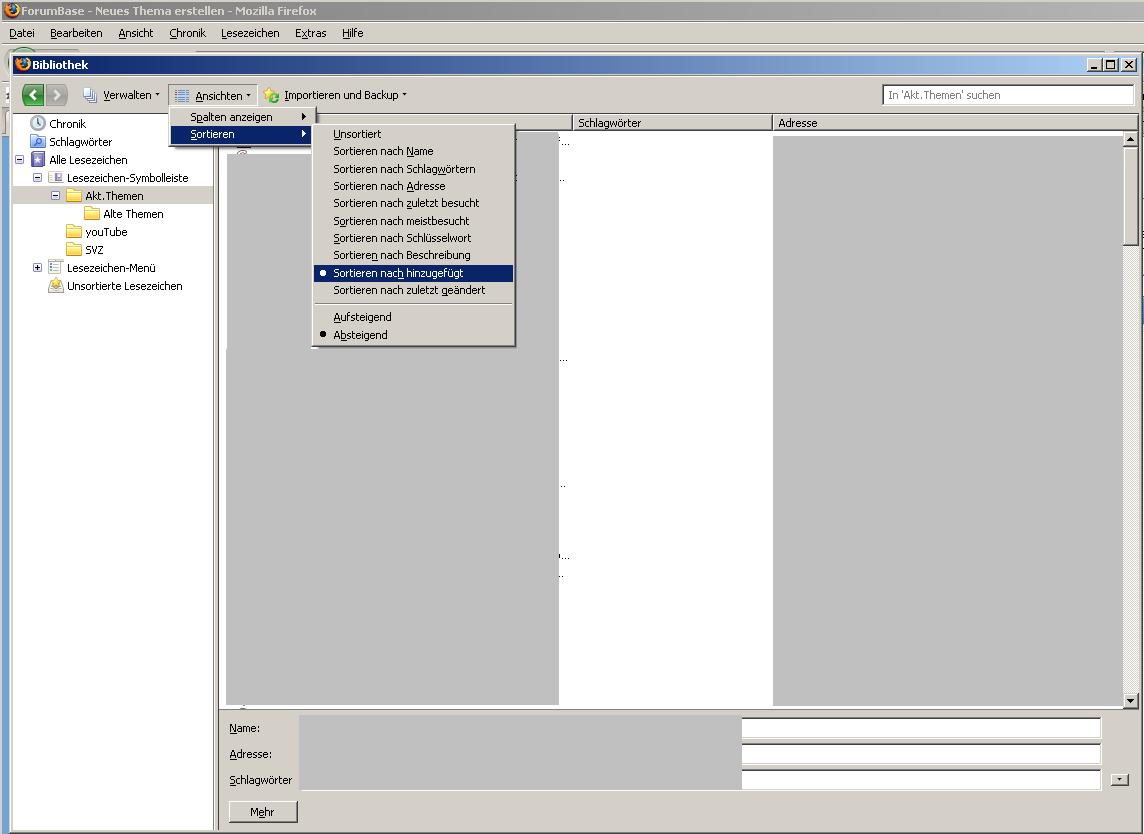Click the Lesezeichen-Symbolleiste toolbar icon
Screen dimensions: 1144x834
coord(55,177)
